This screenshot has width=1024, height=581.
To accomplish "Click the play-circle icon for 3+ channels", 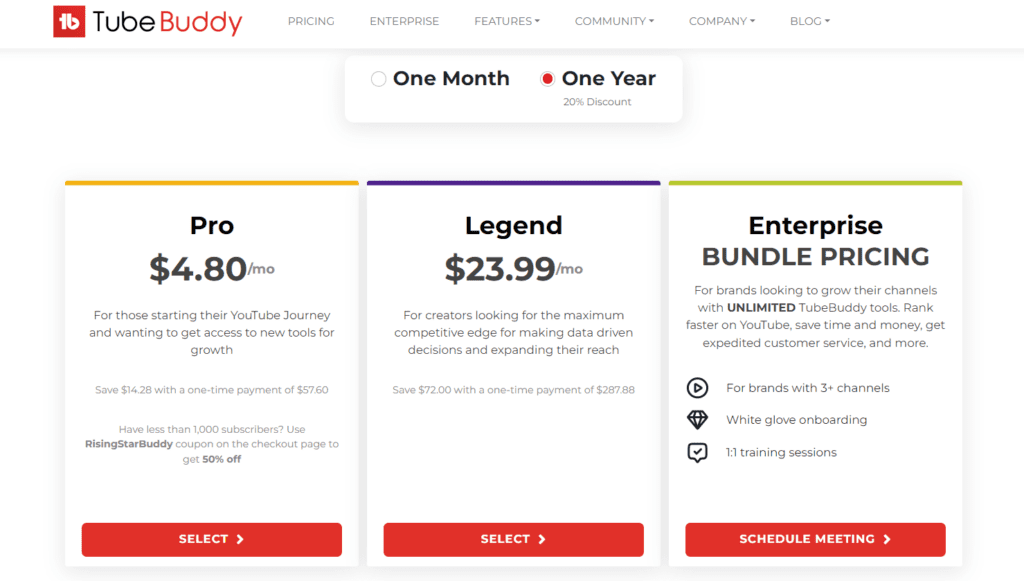I will [697, 388].
